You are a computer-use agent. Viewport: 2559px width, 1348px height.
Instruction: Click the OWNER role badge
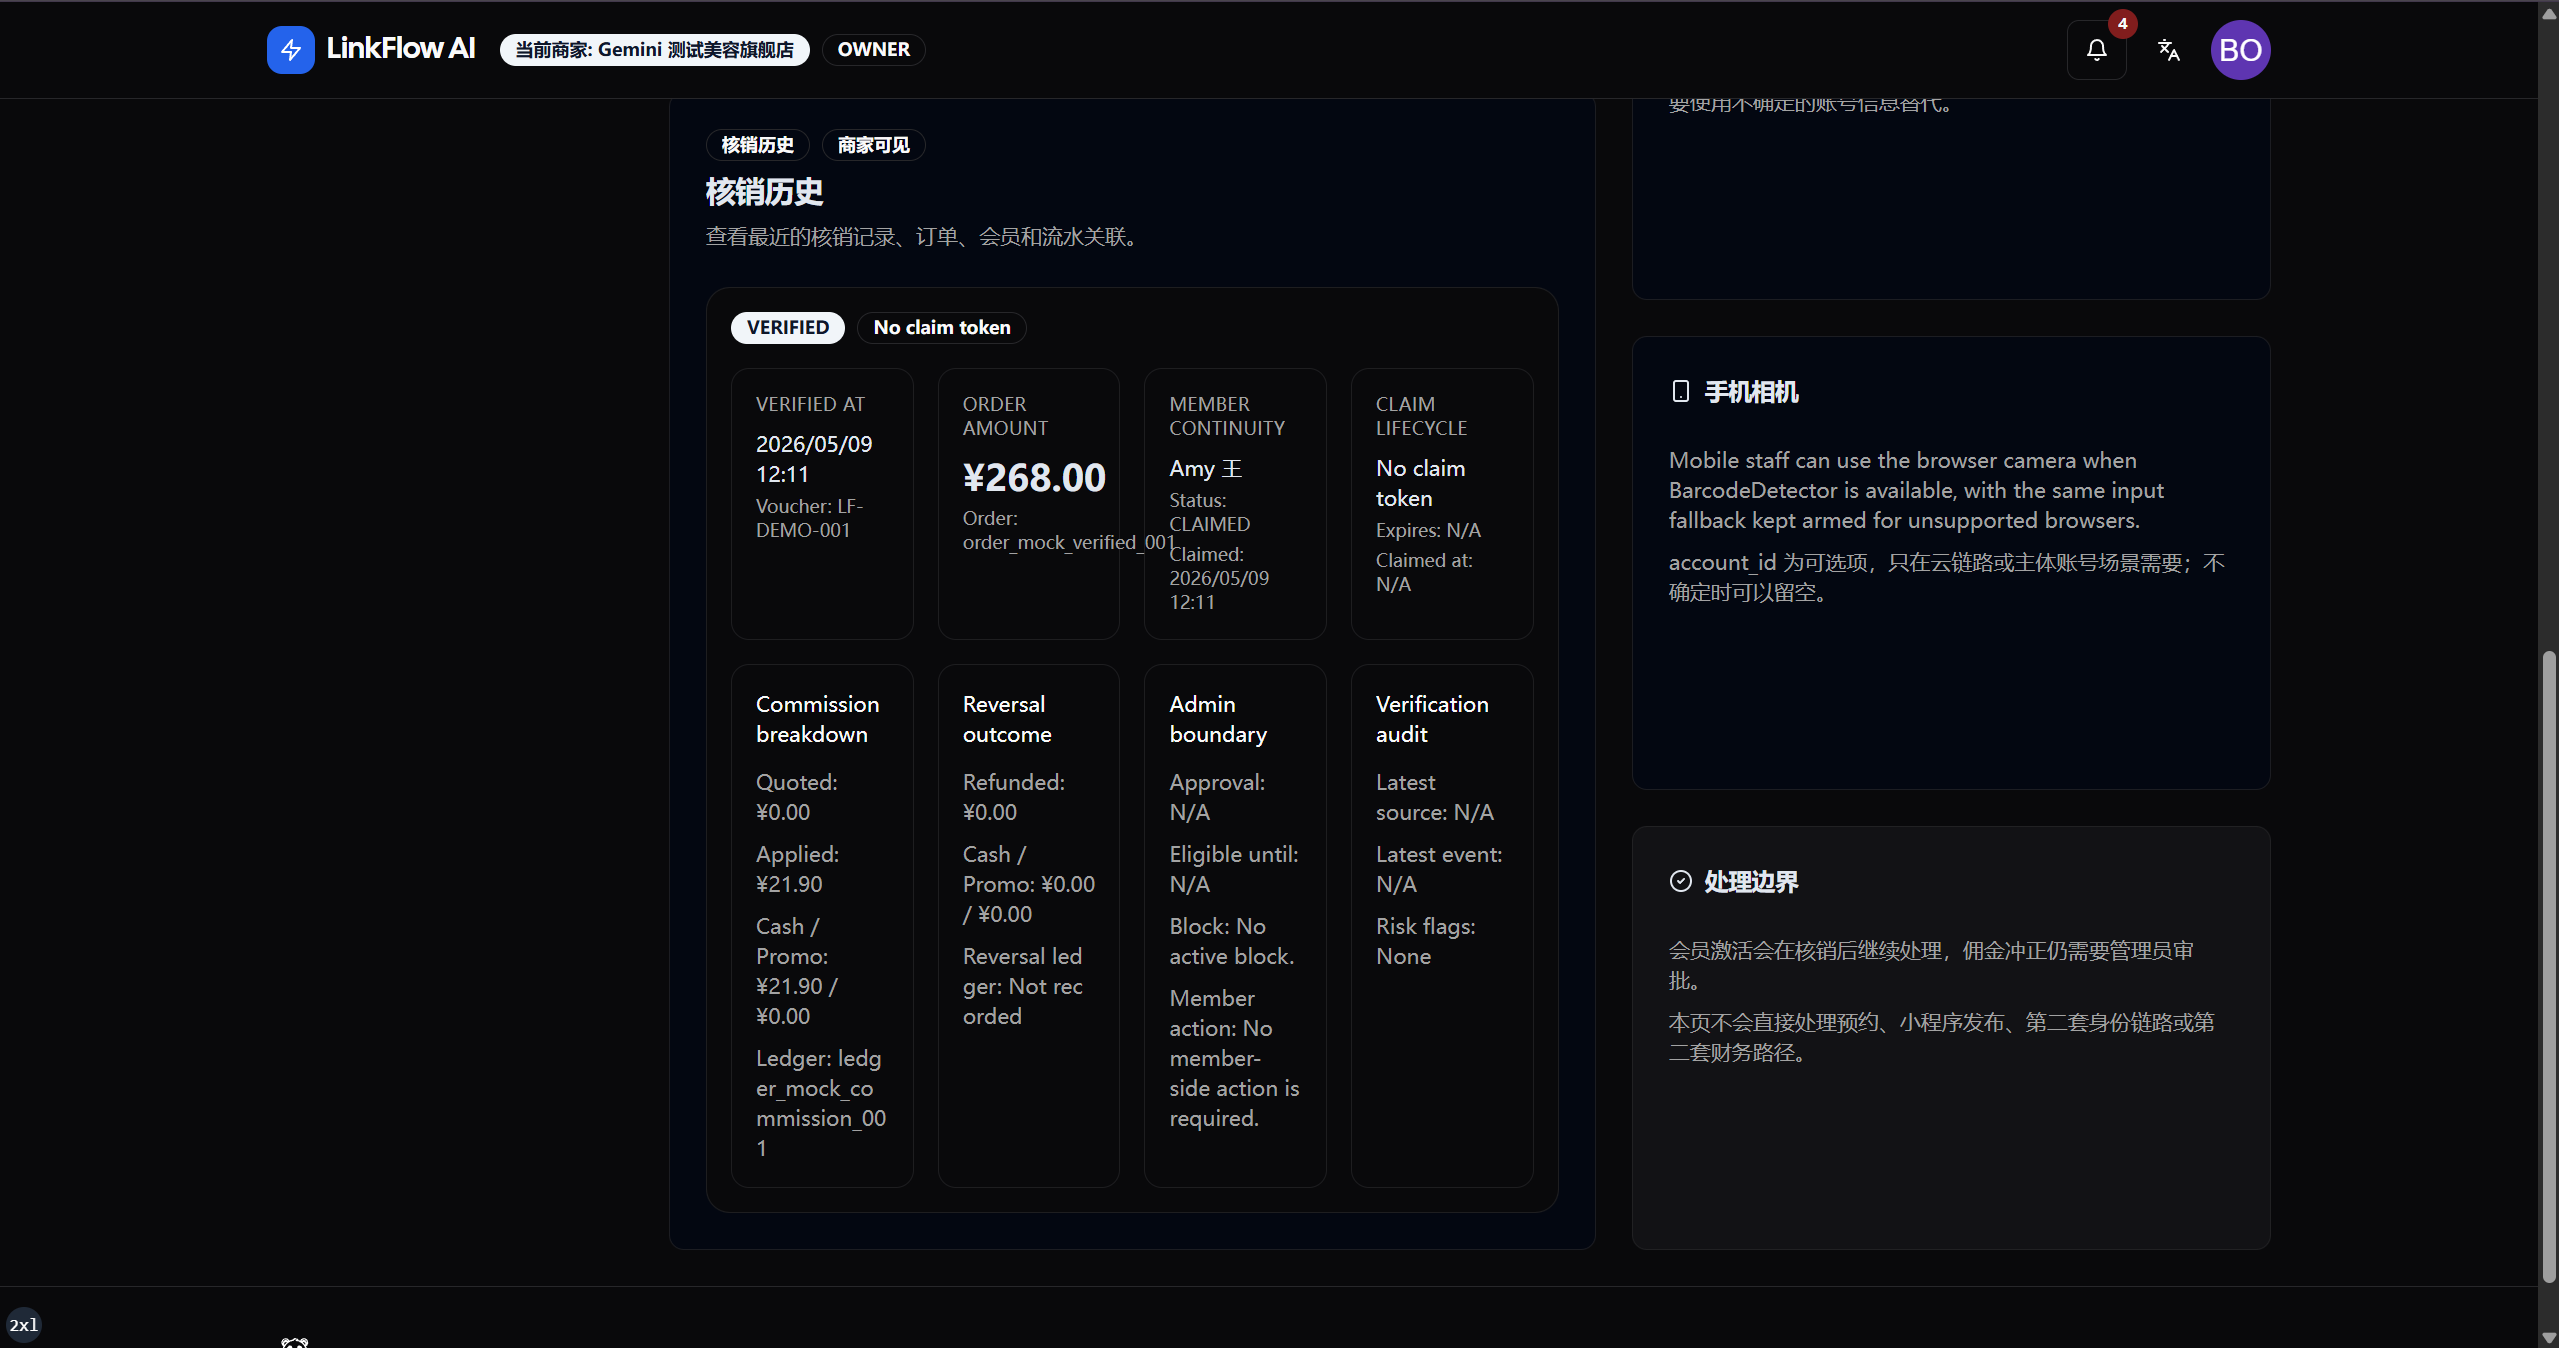(x=873, y=50)
